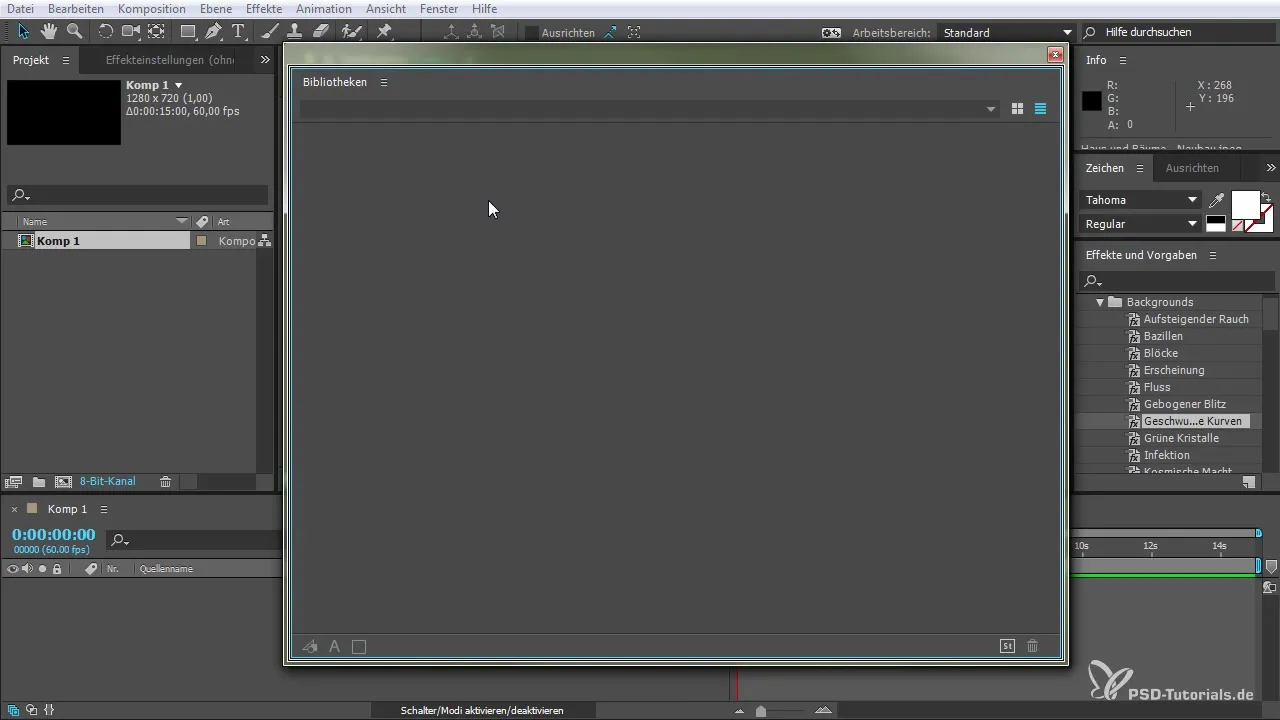Open the Regular font style dropdown

[1141, 224]
